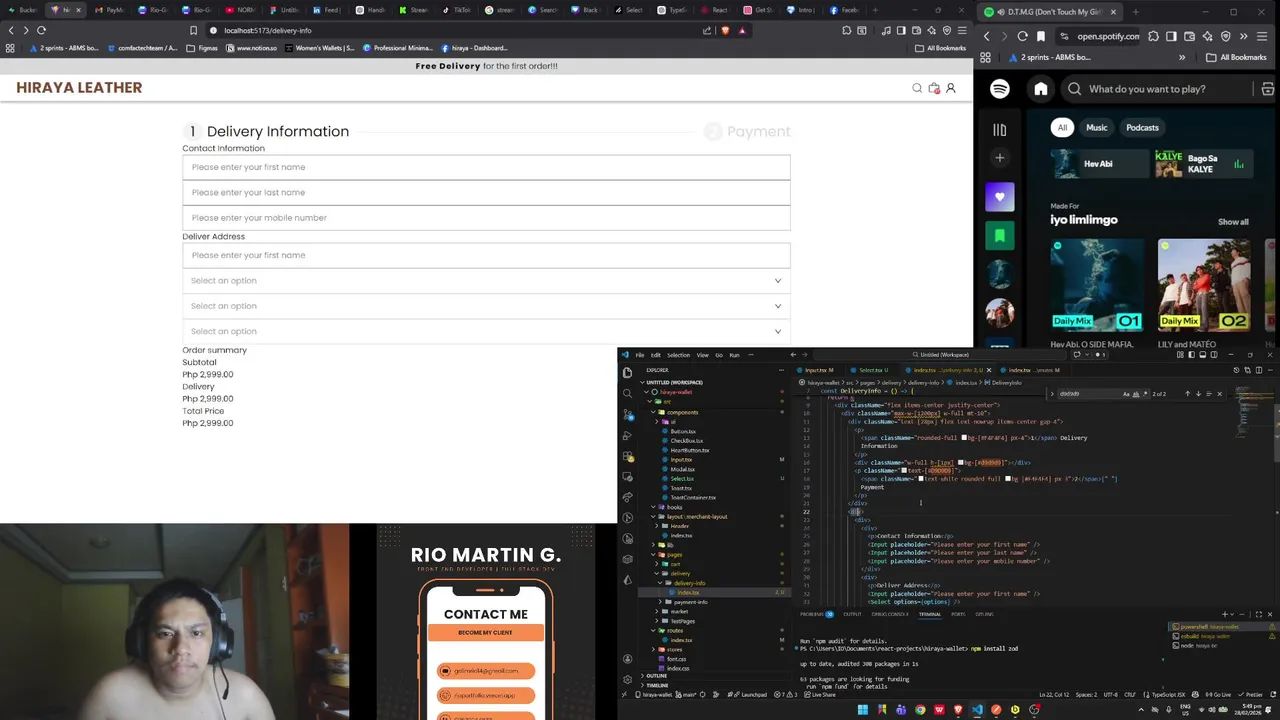Click browser reload button in Brave
The height and width of the screenshot is (720, 1280).
pyautogui.click(x=41, y=30)
